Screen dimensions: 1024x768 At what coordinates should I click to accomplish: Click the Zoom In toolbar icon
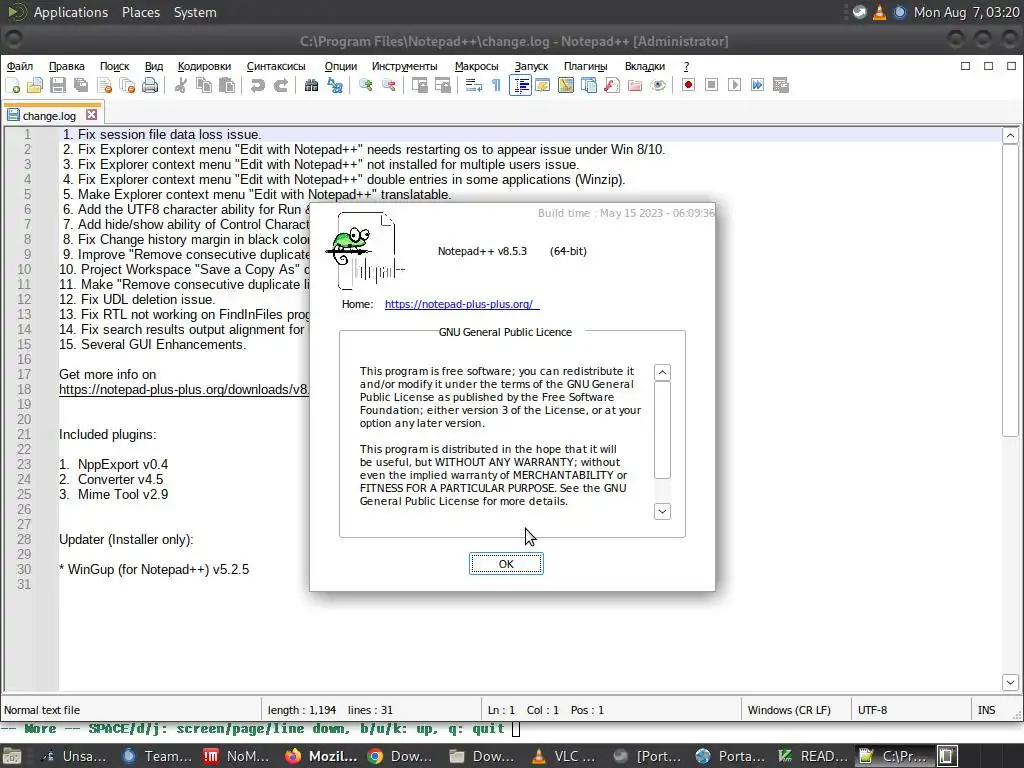tap(365, 85)
